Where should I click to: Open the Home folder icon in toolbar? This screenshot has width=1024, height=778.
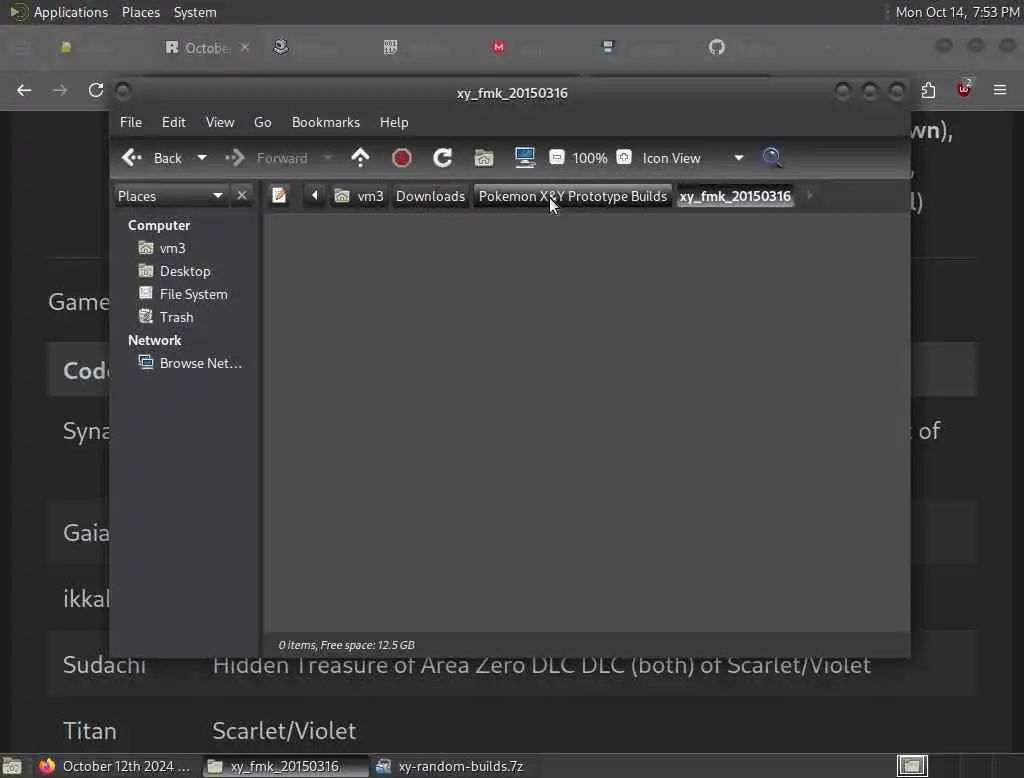(x=483, y=158)
